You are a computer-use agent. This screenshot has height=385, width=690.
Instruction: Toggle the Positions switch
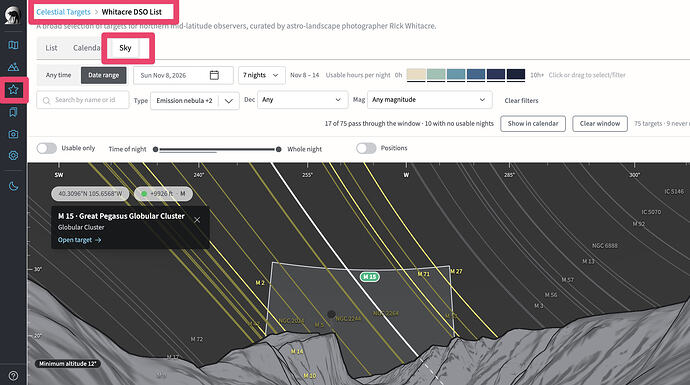point(366,148)
